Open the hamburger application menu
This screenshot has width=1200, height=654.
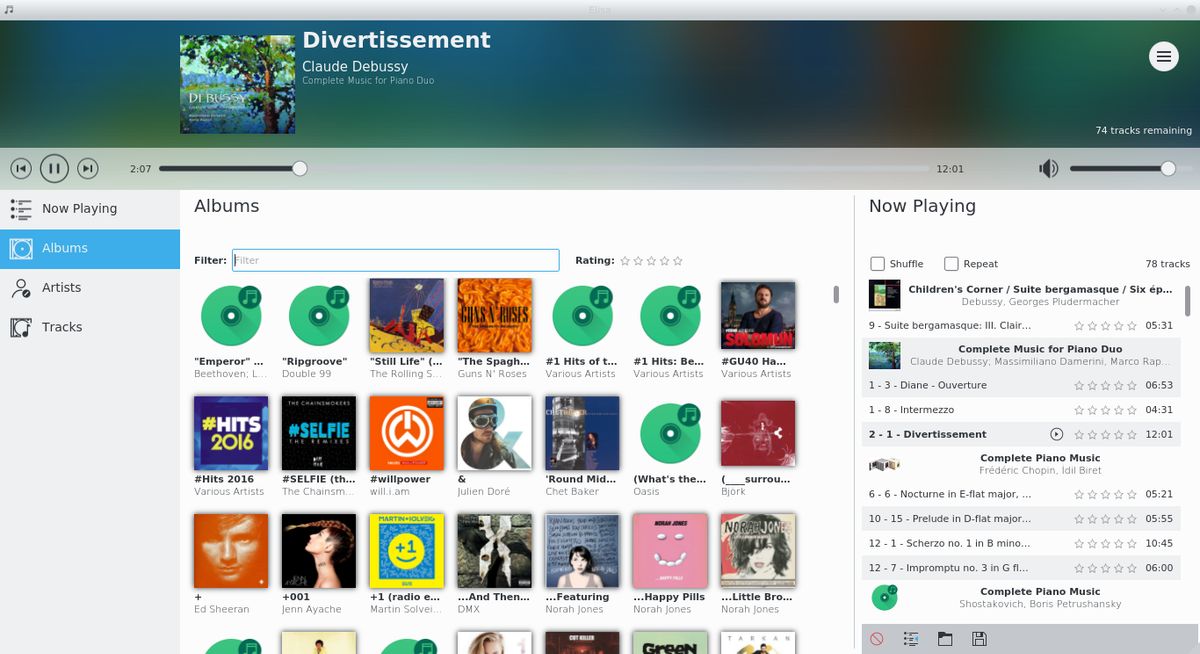pos(1163,56)
